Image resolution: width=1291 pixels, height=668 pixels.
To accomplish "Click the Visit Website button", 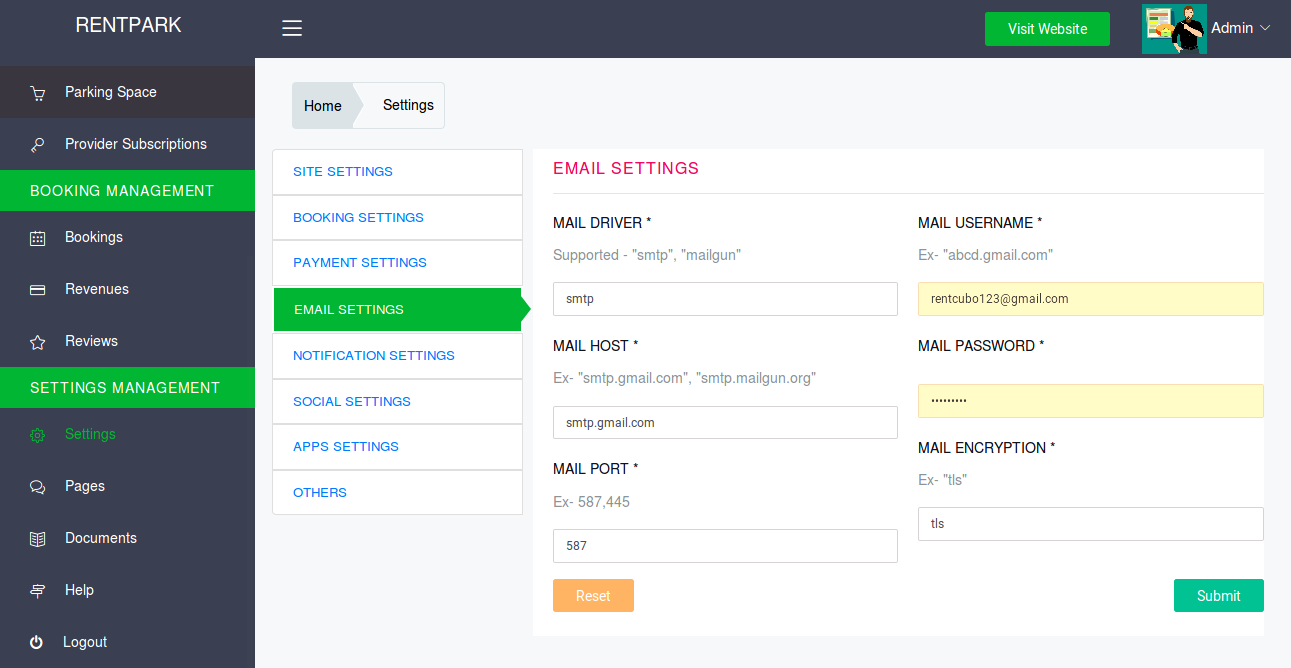I will pyautogui.click(x=1047, y=29).
